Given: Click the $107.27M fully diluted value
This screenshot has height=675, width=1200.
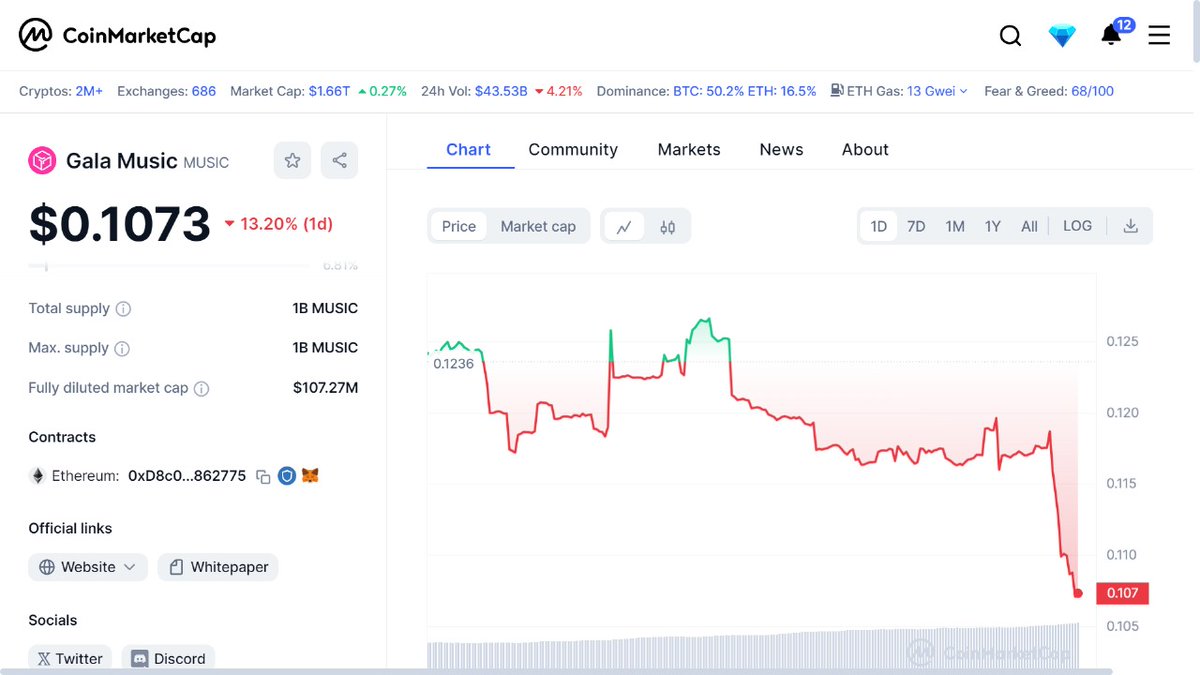Looking at the screenshot, I should (x=325, y=388).
